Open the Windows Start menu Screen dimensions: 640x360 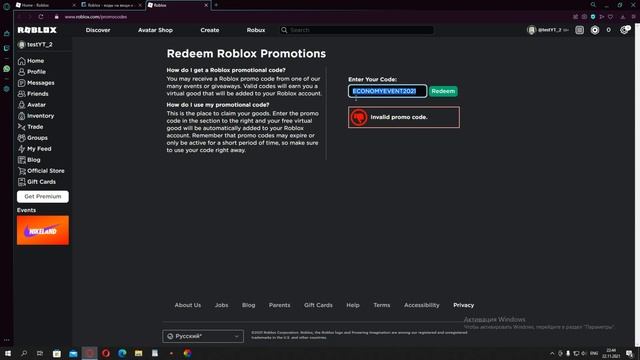click(x=7, y=353)
